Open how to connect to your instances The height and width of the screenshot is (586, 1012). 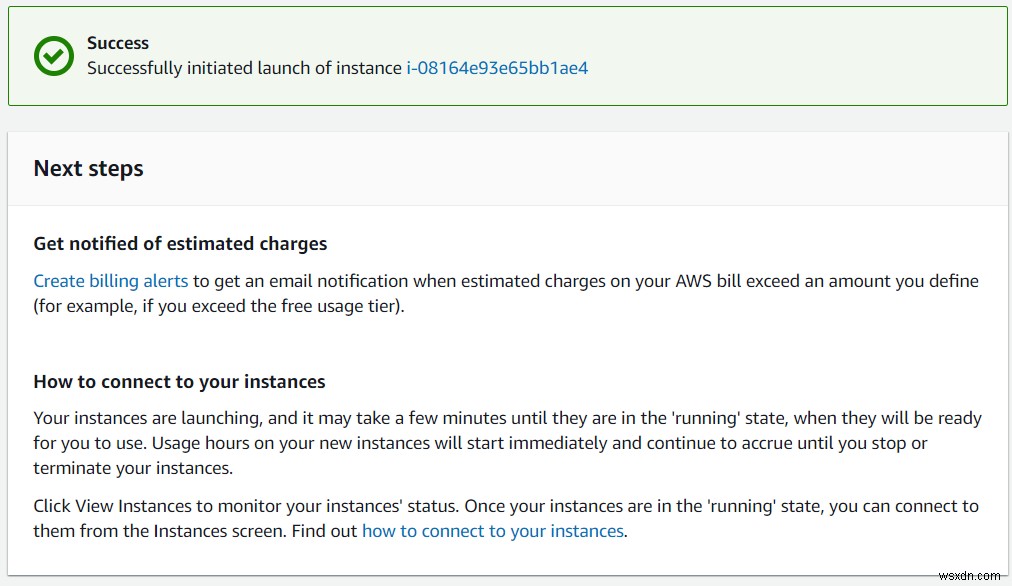tap(492, 531)
